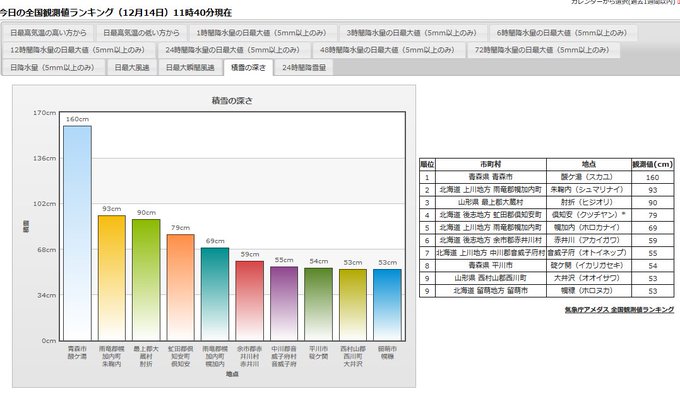
Task: Click the 136cm y-axis label
Action: click(x=45, y=158)
